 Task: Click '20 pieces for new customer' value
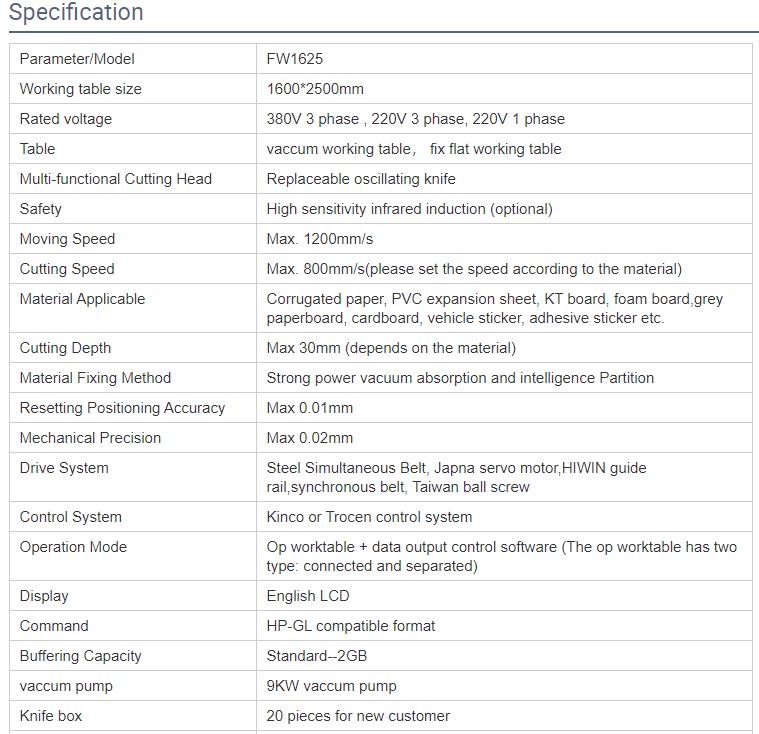click(x=358, y=716)
